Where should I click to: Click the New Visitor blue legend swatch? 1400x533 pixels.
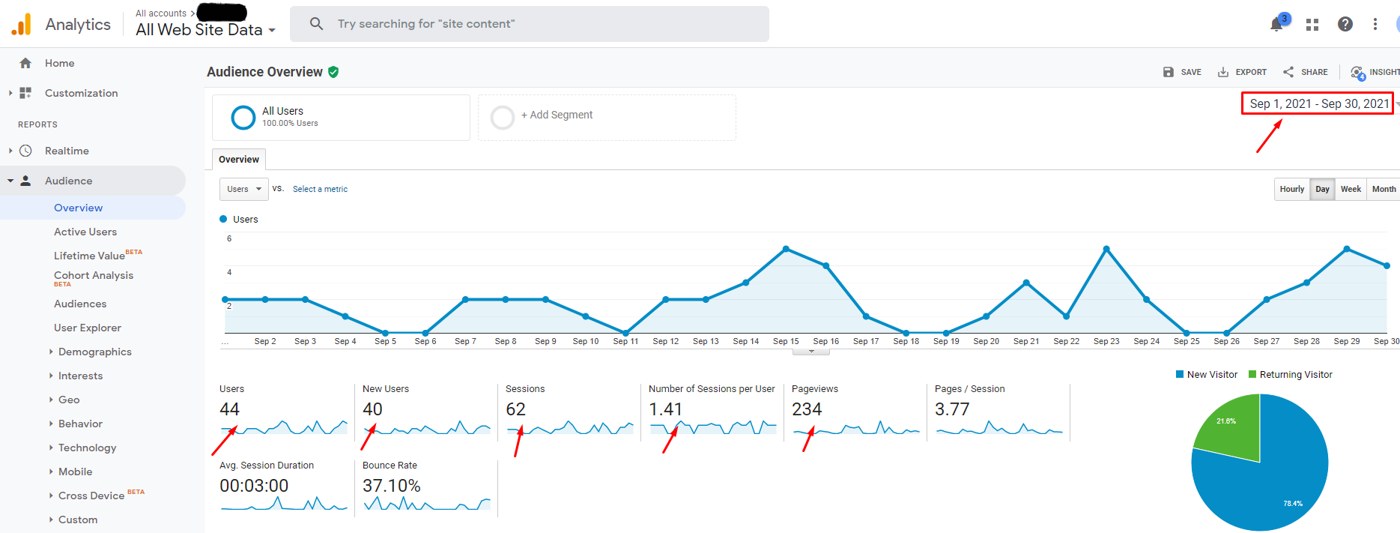[1180, 374]
